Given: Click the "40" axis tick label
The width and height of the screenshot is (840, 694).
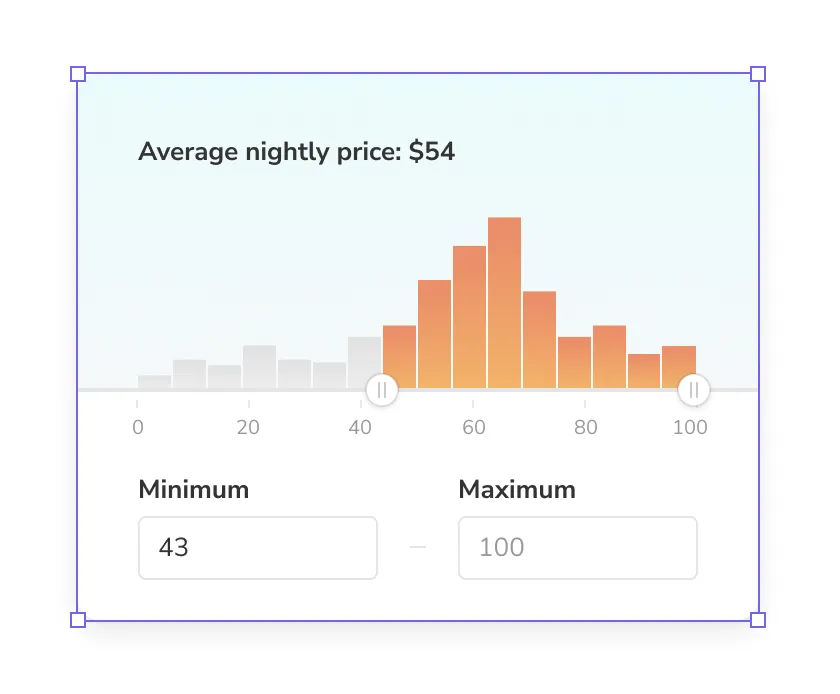Looking at the screenshot, I should [x=360, y=428].
